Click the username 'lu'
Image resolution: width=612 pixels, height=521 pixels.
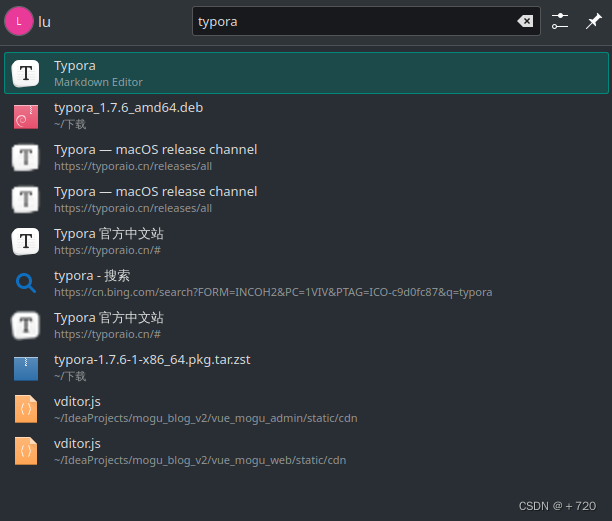(44, 22)
